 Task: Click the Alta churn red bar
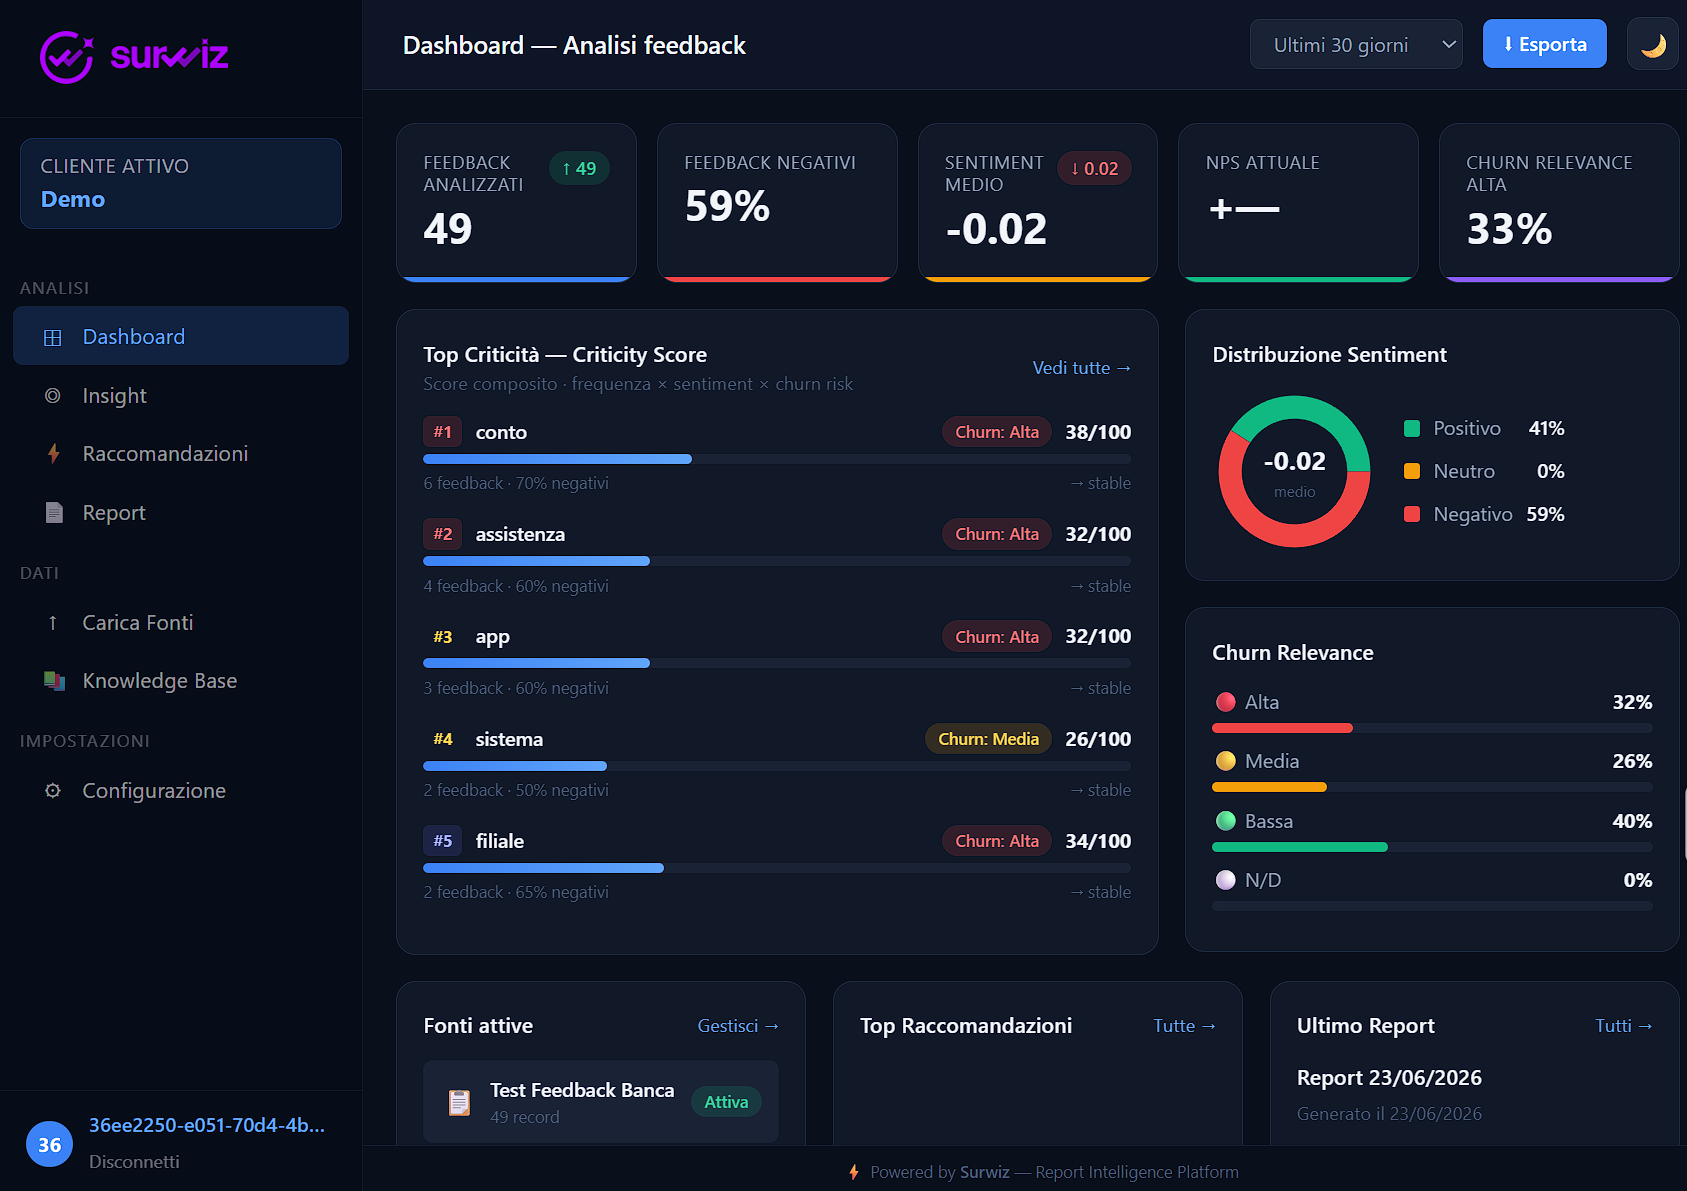(x=1282, y=728)
